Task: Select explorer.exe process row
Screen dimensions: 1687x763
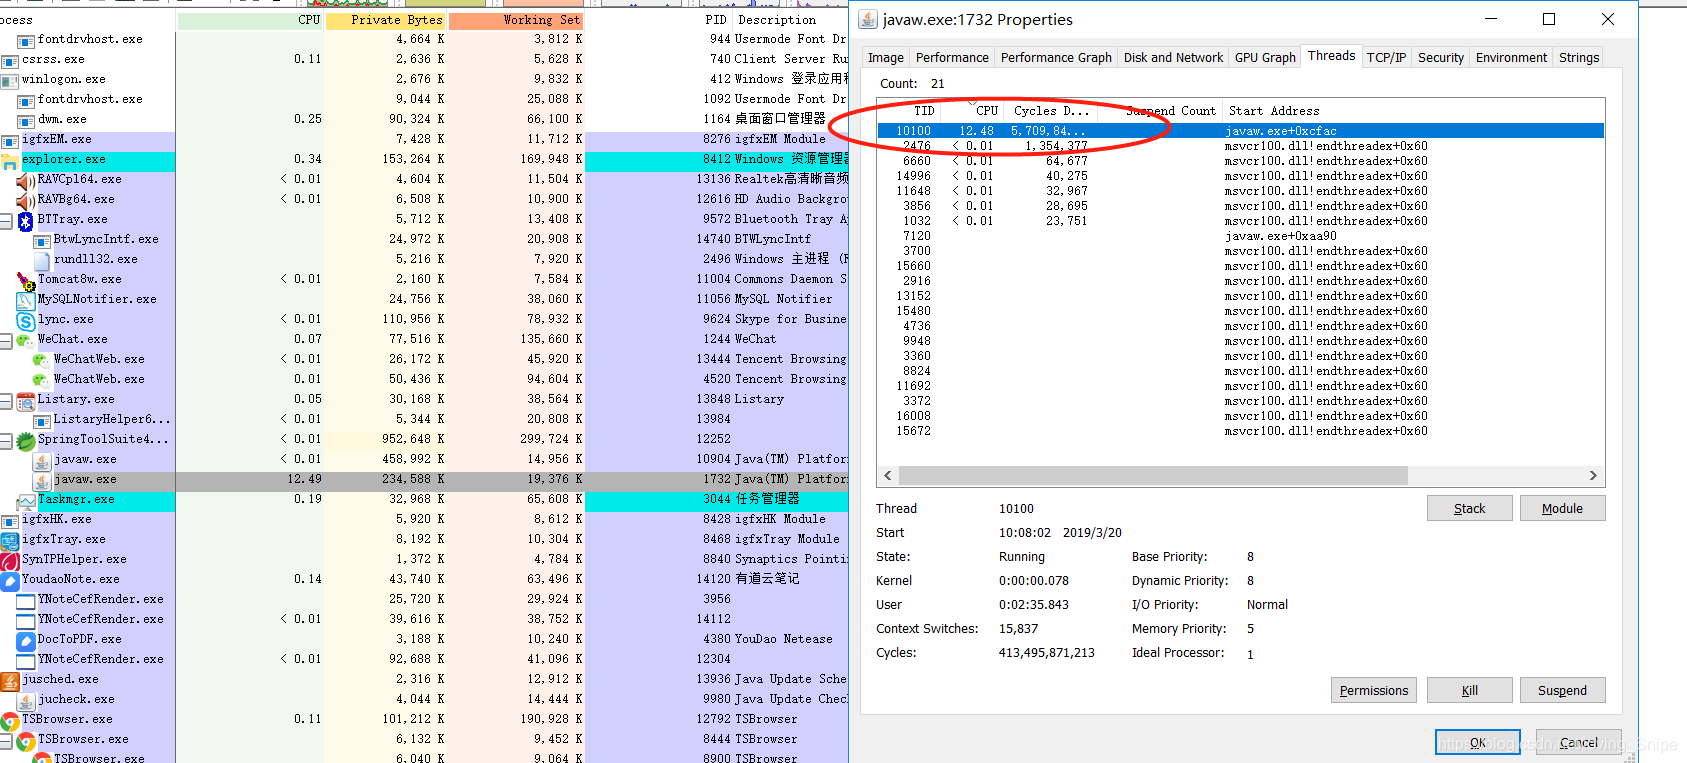Action: (424, 160)
